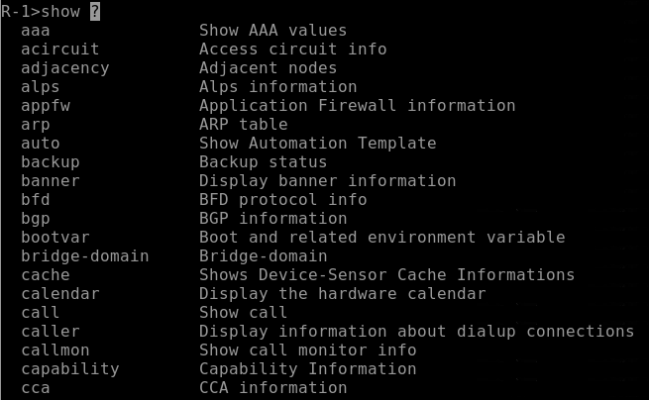
Task: Select the appfw keyword
Action: pyautogui.click(x=46, y=106)
